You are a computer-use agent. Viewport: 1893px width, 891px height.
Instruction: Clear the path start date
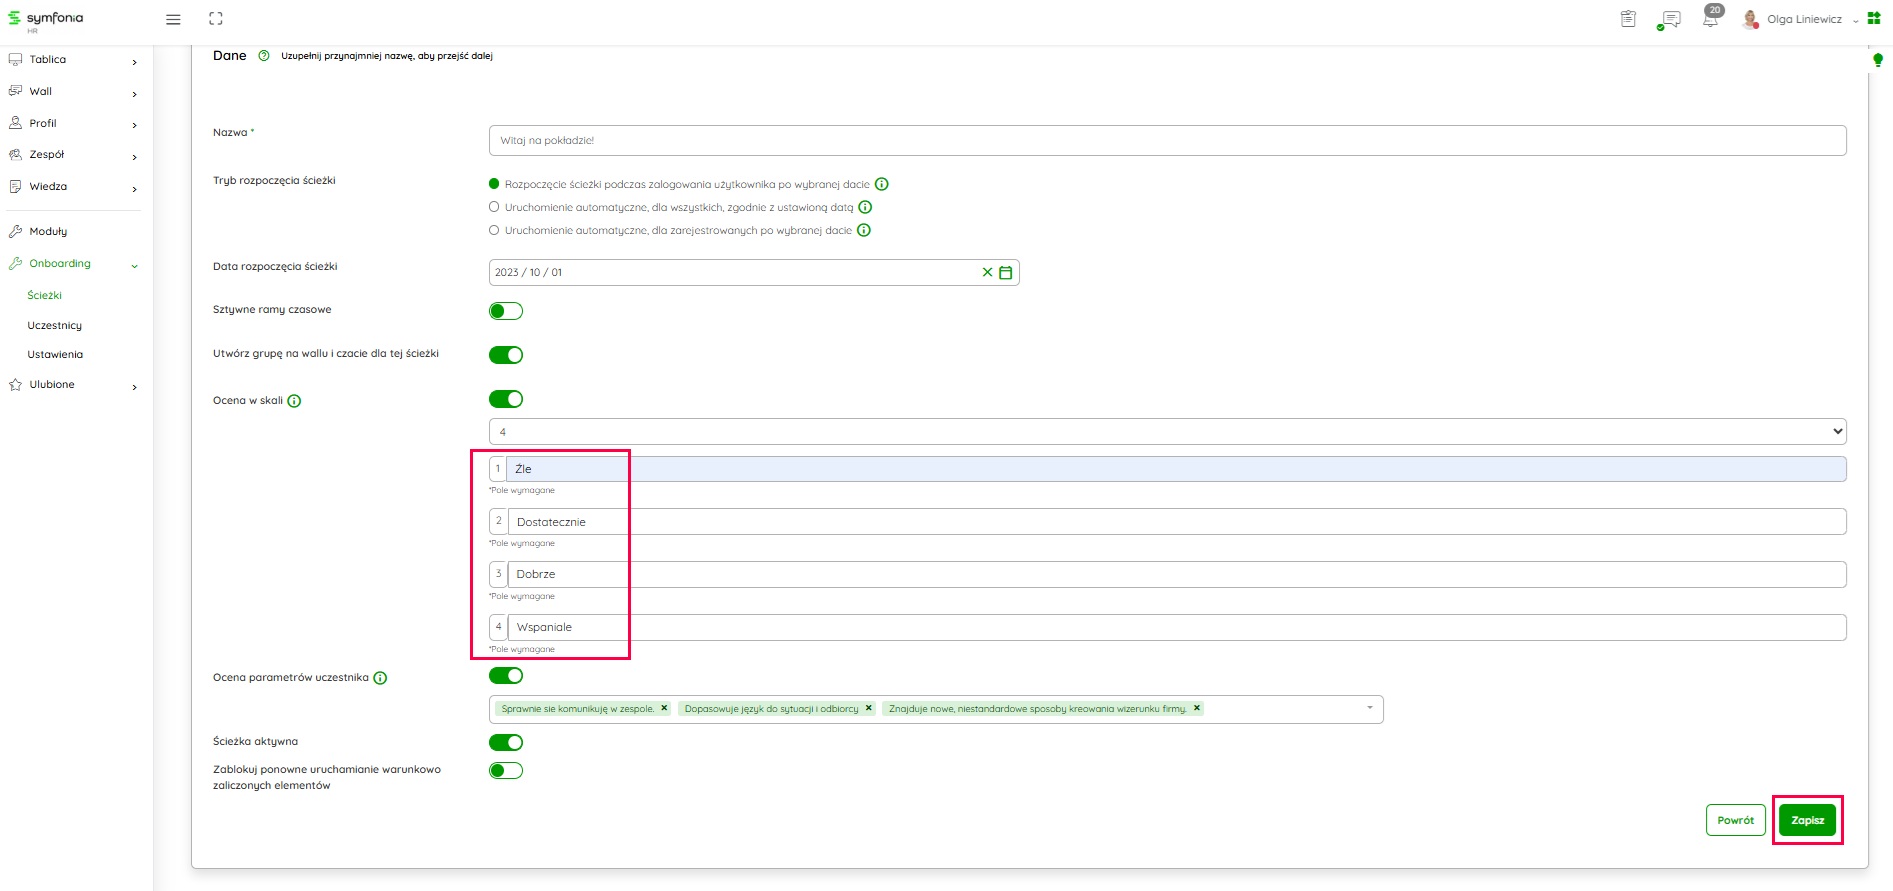[x=987, y=272]
